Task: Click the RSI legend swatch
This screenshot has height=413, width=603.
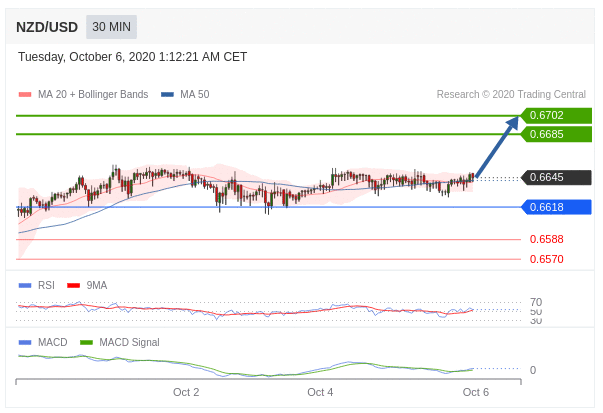Action: (25, 285)
